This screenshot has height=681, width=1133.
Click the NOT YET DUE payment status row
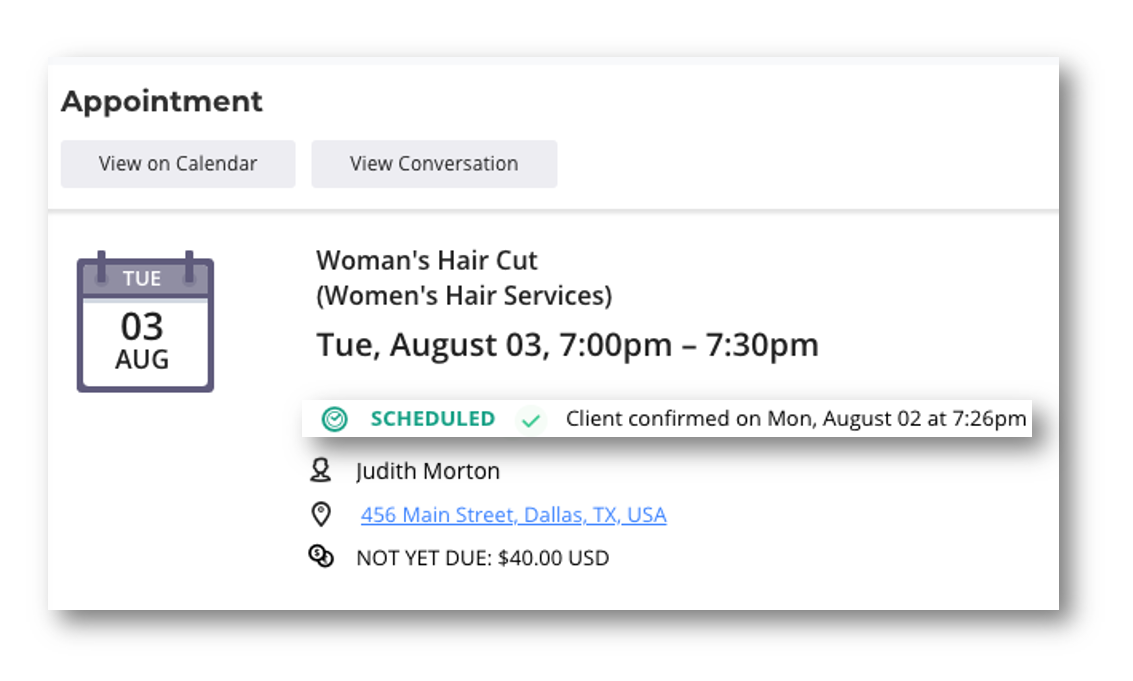point(482,557)
